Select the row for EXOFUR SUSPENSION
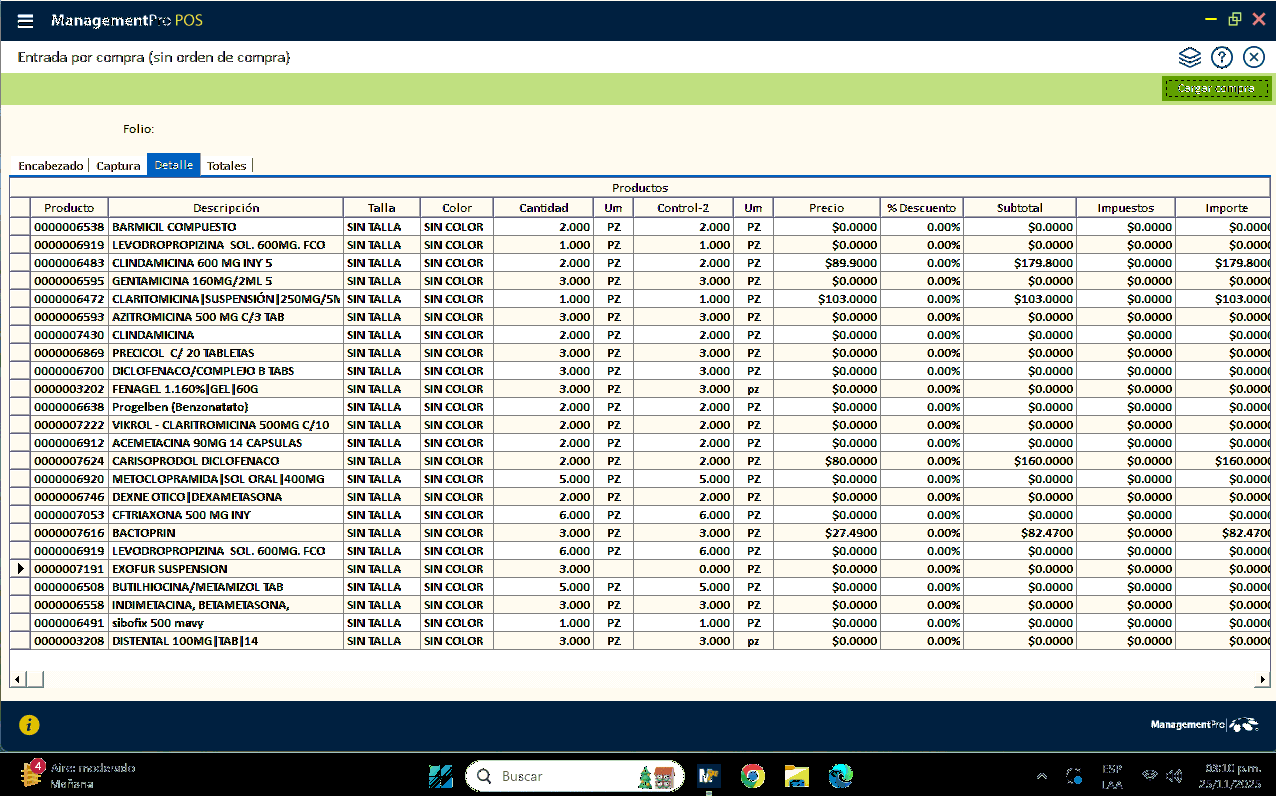The image size is (1276, 796). pyautogui.click(x=169, y=569)
